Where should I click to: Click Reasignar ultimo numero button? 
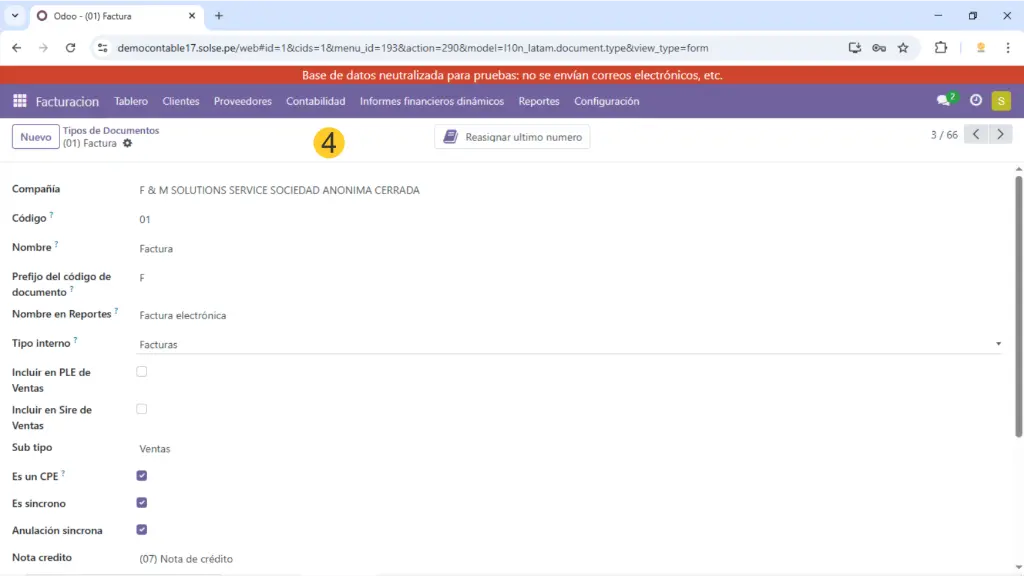(x=512, y=137)
